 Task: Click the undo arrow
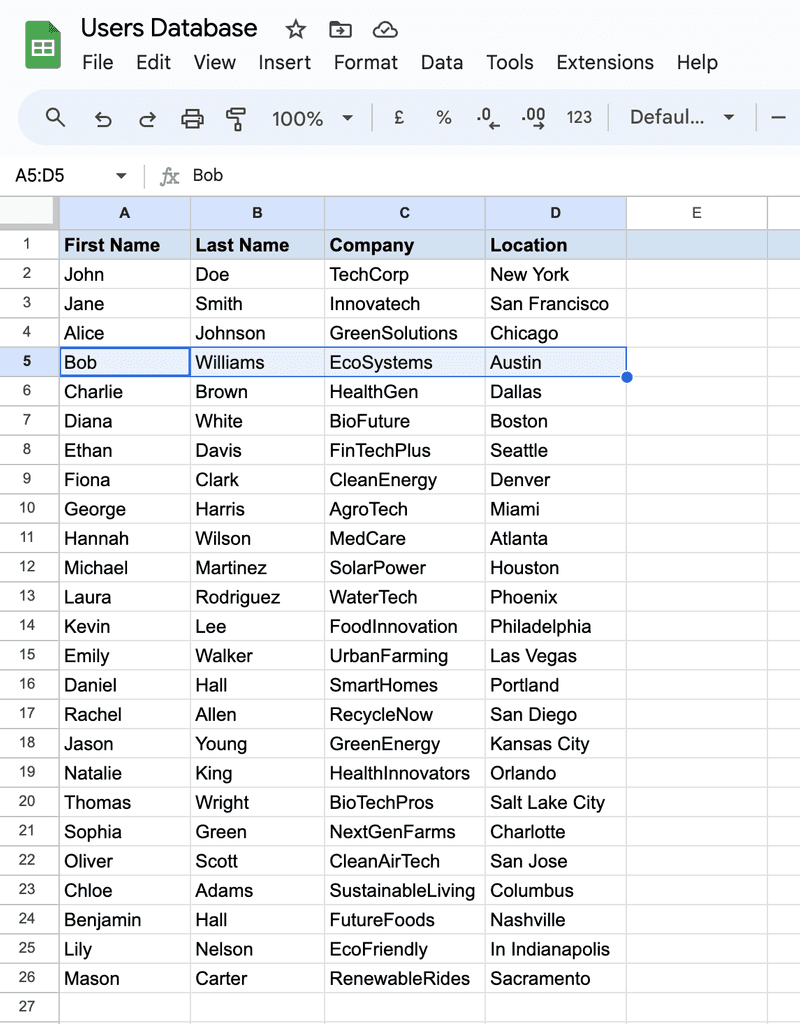pyautogui.click(x=103, y=119)
